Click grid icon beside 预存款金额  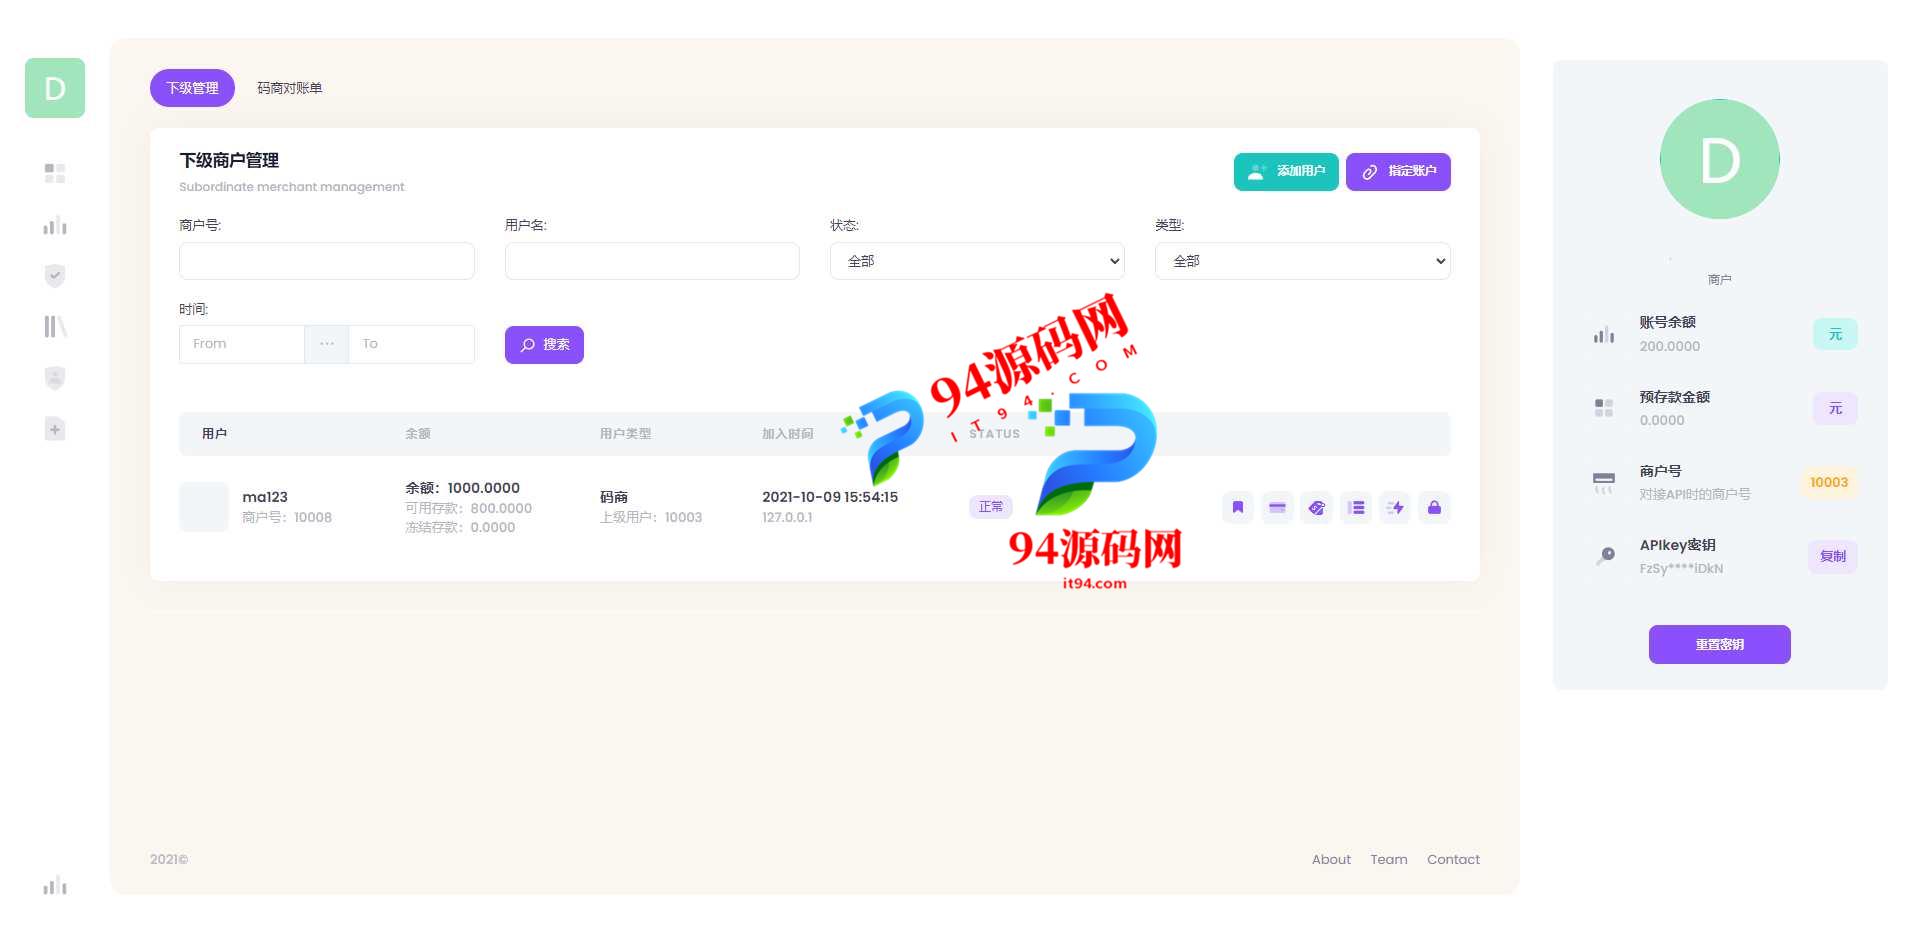pos(1604,408)
